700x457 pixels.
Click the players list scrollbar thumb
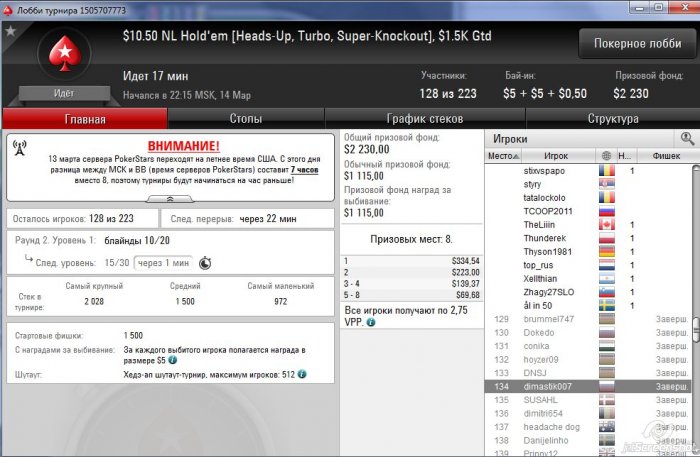[696, 329]
